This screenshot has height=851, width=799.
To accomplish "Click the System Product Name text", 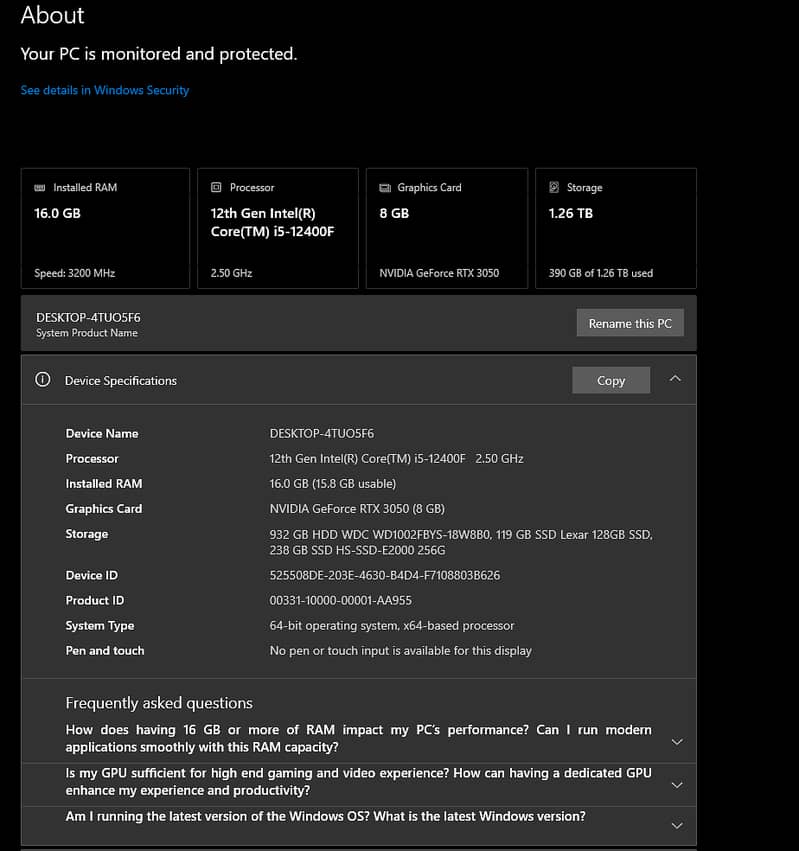I will pyautogui.click(x=87, y=333).
